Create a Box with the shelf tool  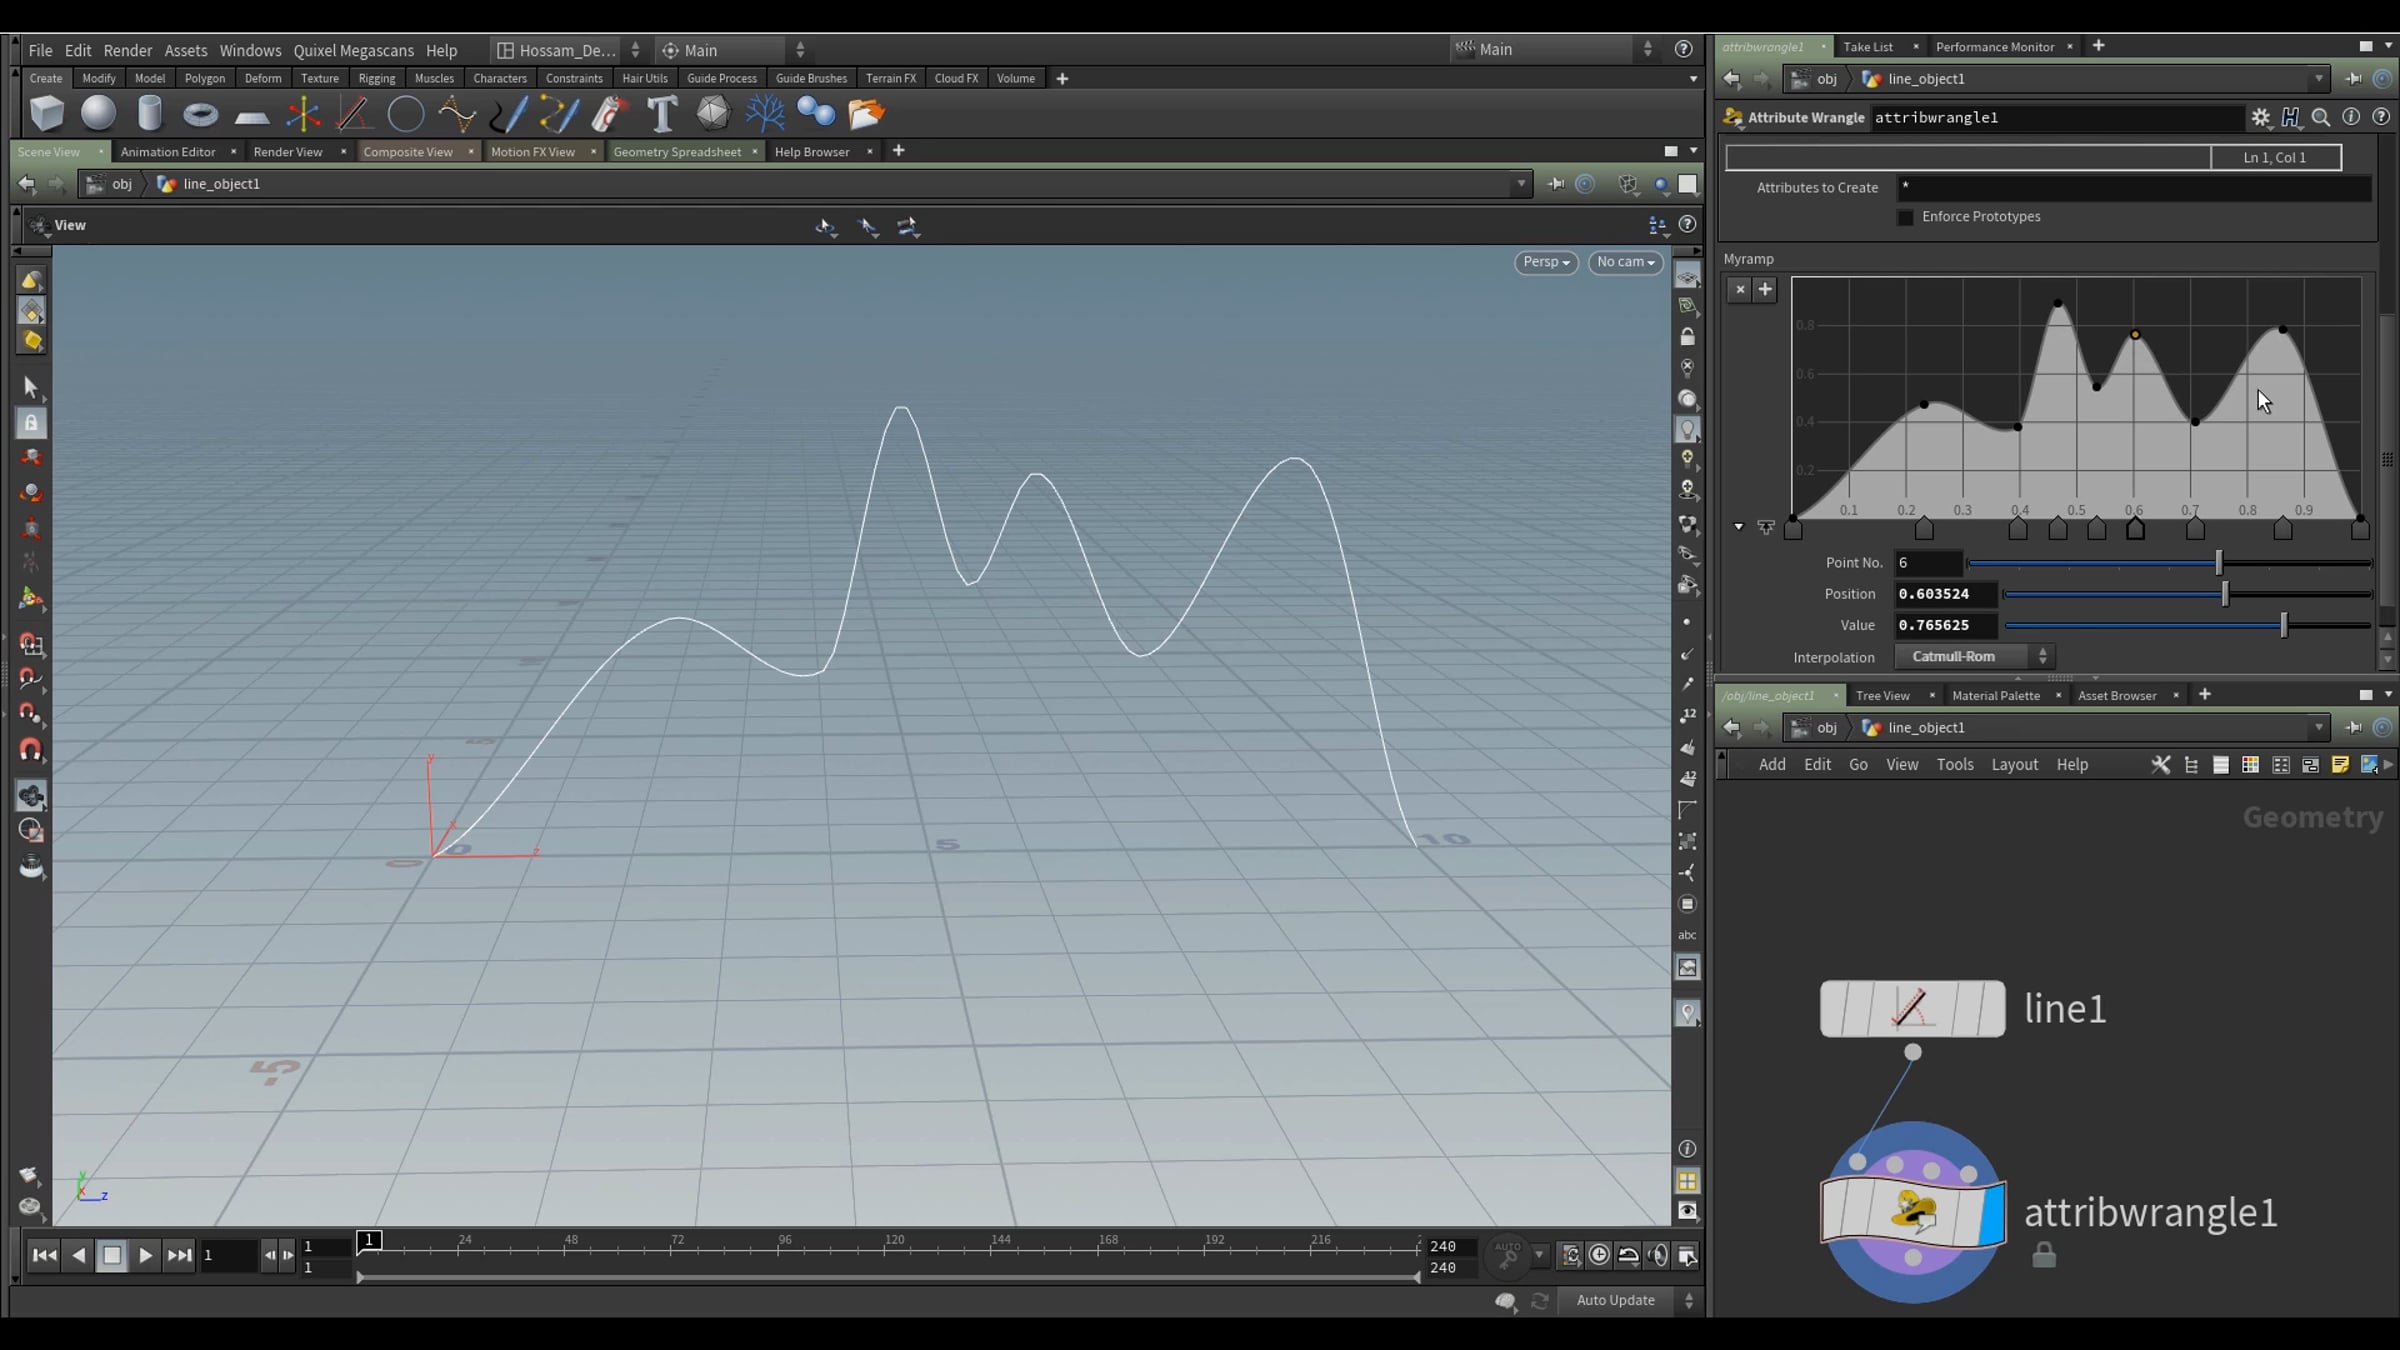pyautogui.click(x=46, y=113)
